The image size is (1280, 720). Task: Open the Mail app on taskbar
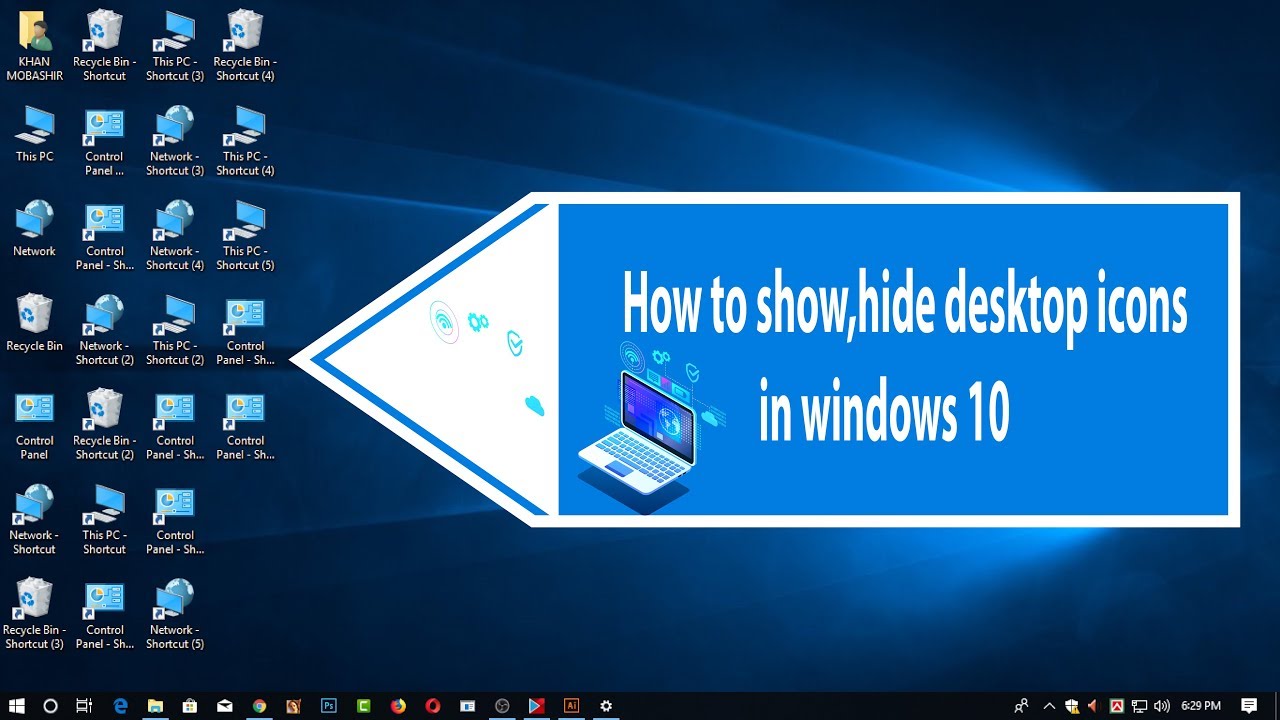pyautogui.click(x=225, y=705)
